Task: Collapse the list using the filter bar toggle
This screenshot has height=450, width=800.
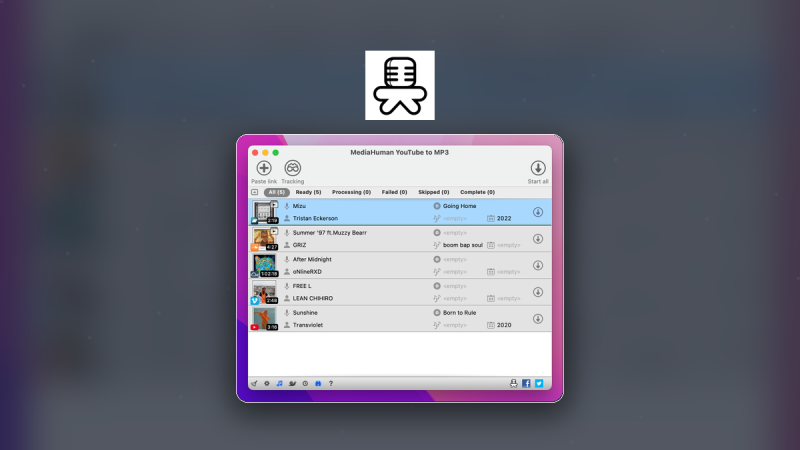Action: (x=255, y=192)
